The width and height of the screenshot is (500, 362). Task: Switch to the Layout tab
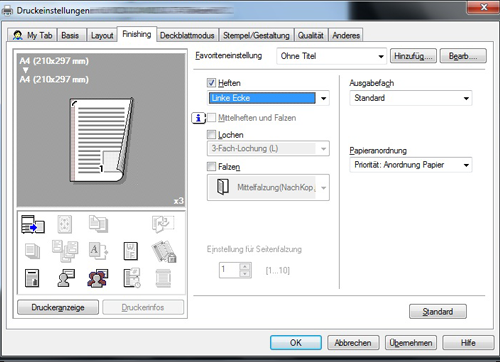102,35
